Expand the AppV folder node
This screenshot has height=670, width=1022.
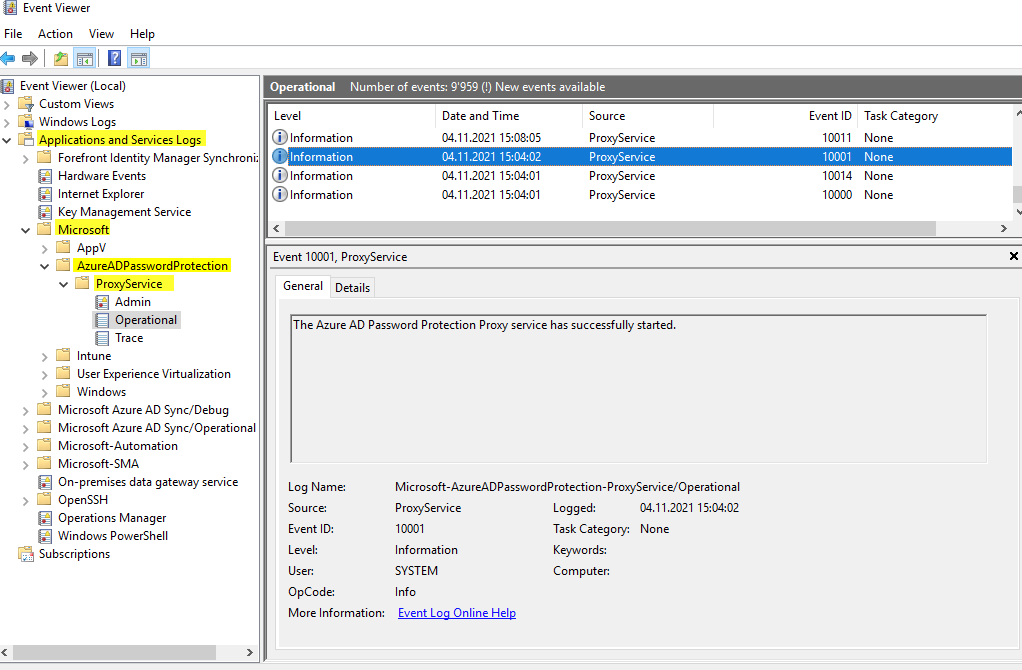pyautogui.click(x=44, y=248)
